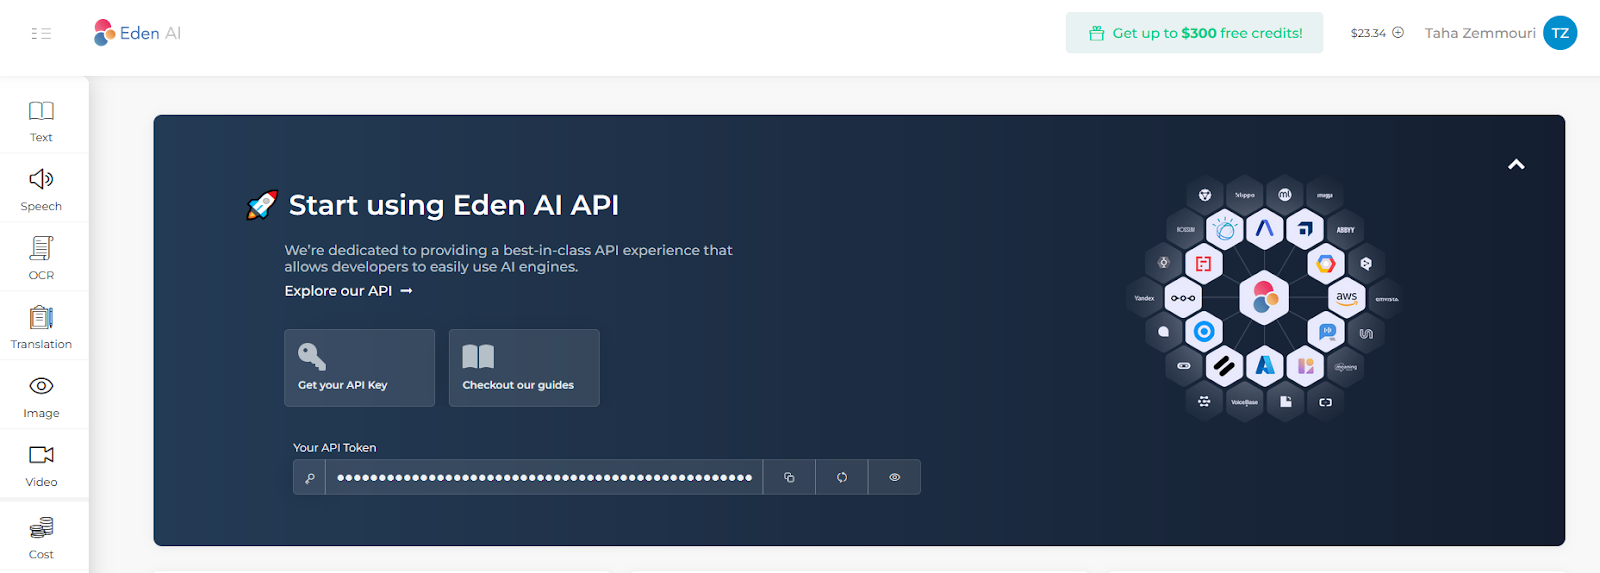
Task: Click the $23.34 balance amount
Action: (x=1368, y=33)
